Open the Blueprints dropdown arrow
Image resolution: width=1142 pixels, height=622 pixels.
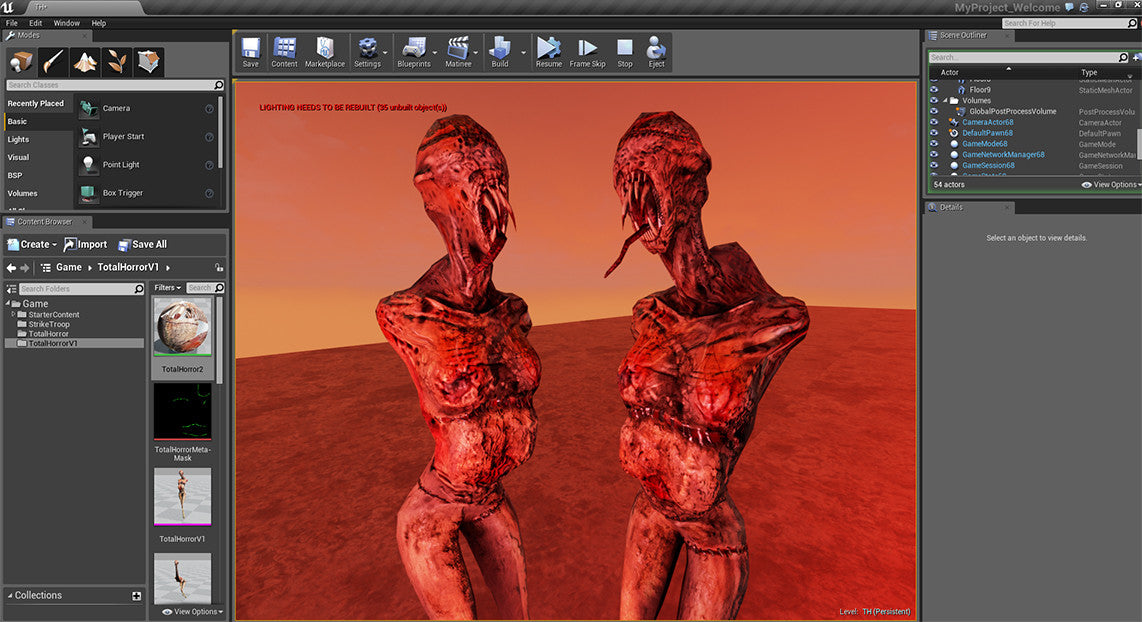[x=435, y=52]
